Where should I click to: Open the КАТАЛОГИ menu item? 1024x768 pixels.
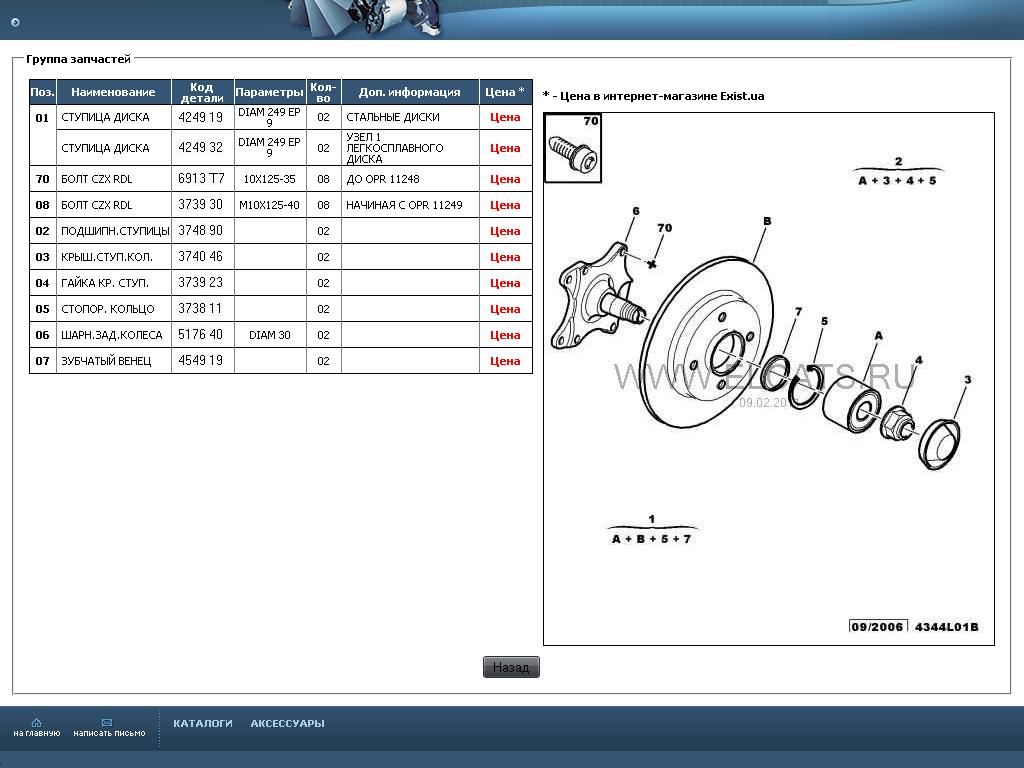point(203,723)
